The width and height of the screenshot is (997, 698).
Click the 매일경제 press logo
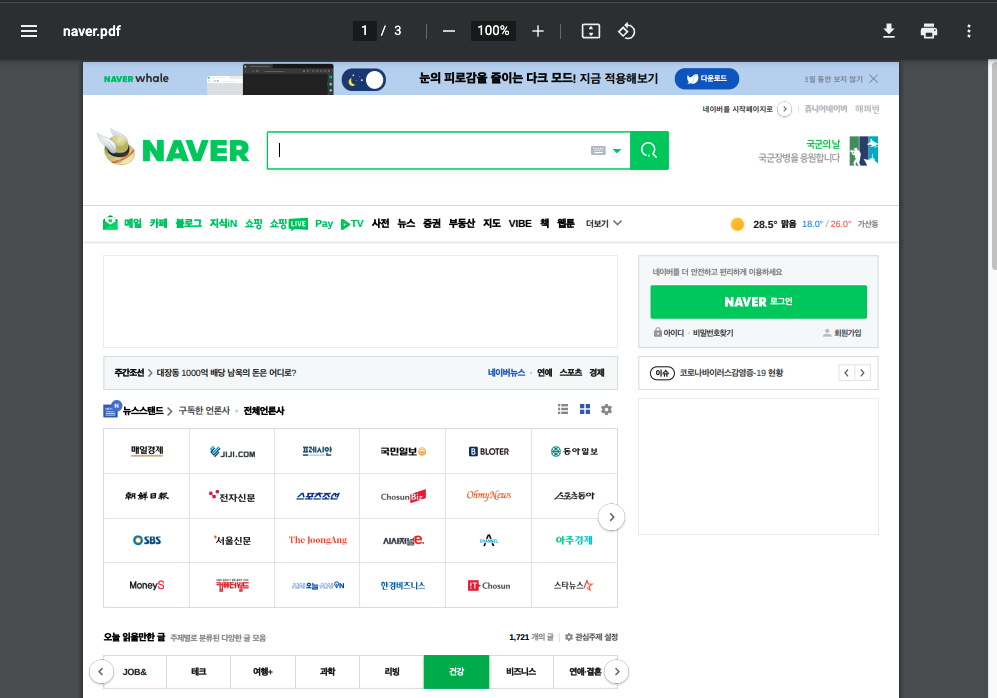click(147, 451)
